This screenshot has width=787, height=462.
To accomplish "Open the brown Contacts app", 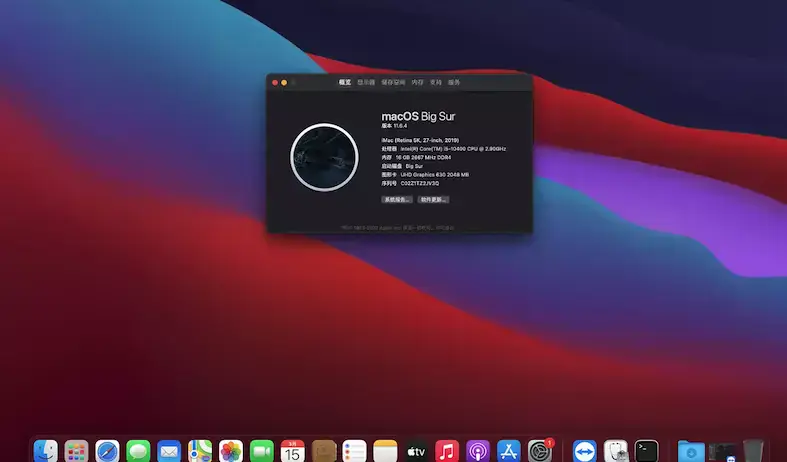I will [324, 451].
